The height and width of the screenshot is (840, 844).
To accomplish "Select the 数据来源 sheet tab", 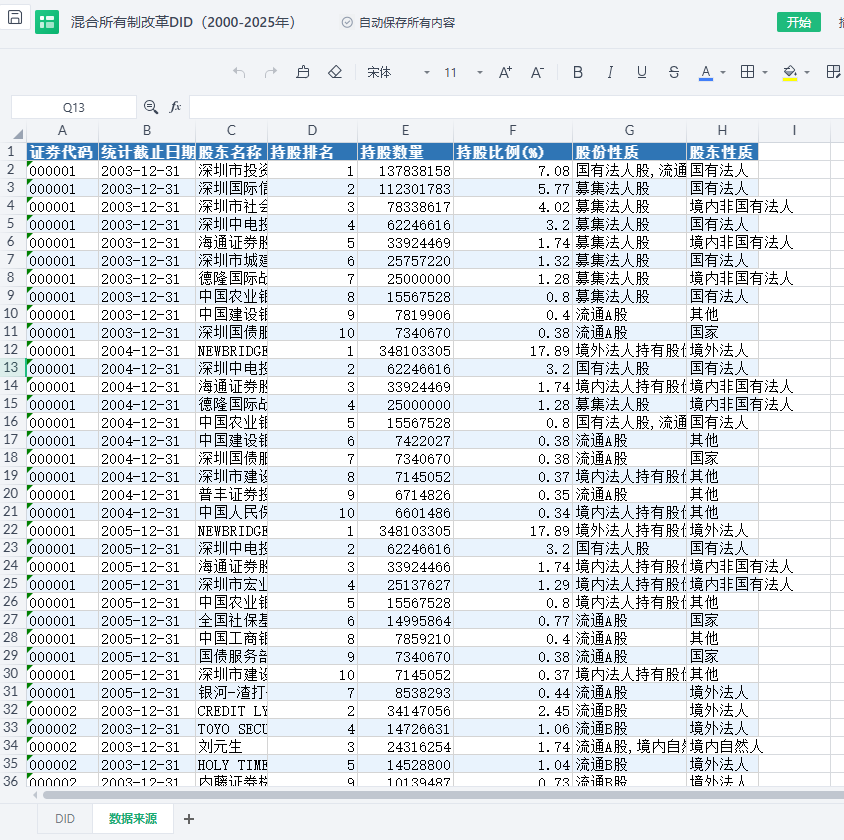I will pyautogui.click(x=133, y=818).
